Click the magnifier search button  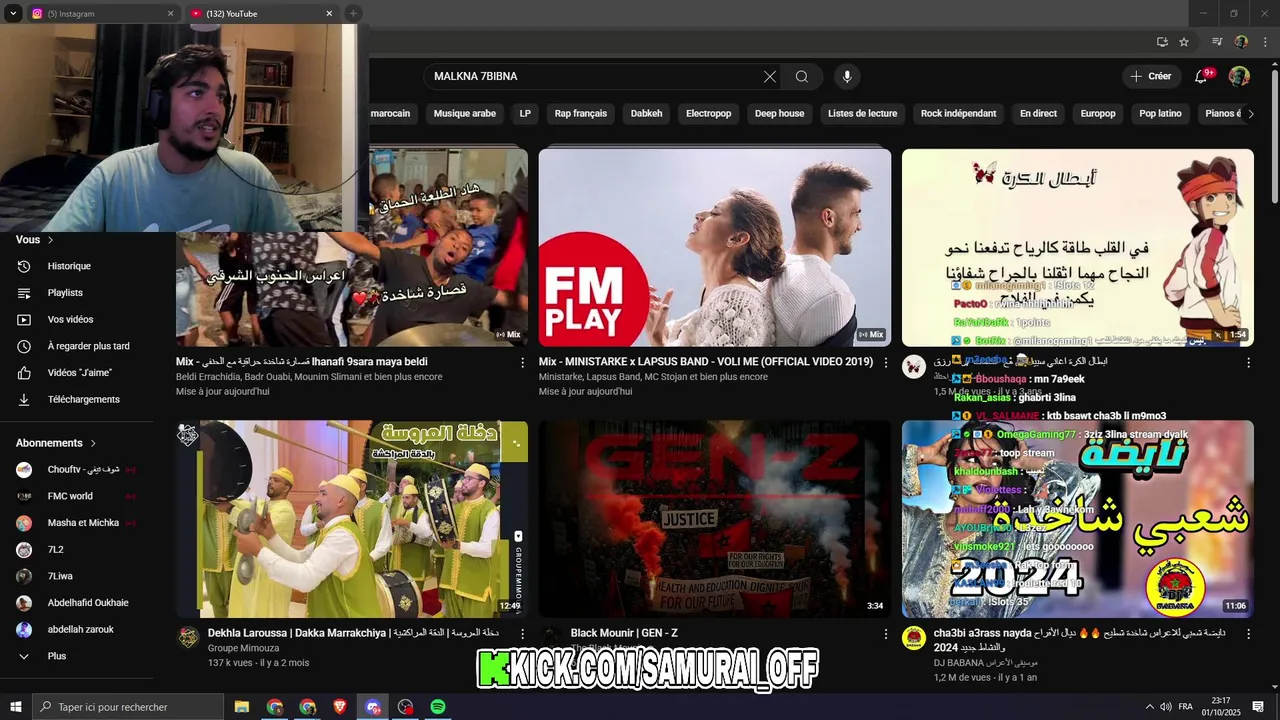coord(802,77)
